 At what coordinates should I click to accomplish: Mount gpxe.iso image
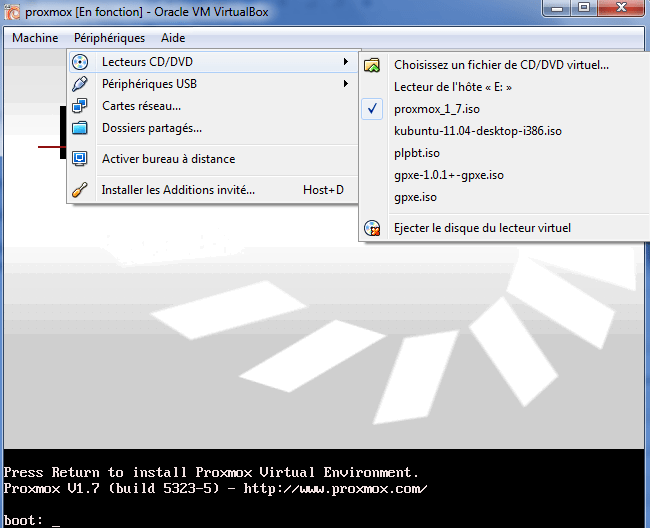coord(505,197)
